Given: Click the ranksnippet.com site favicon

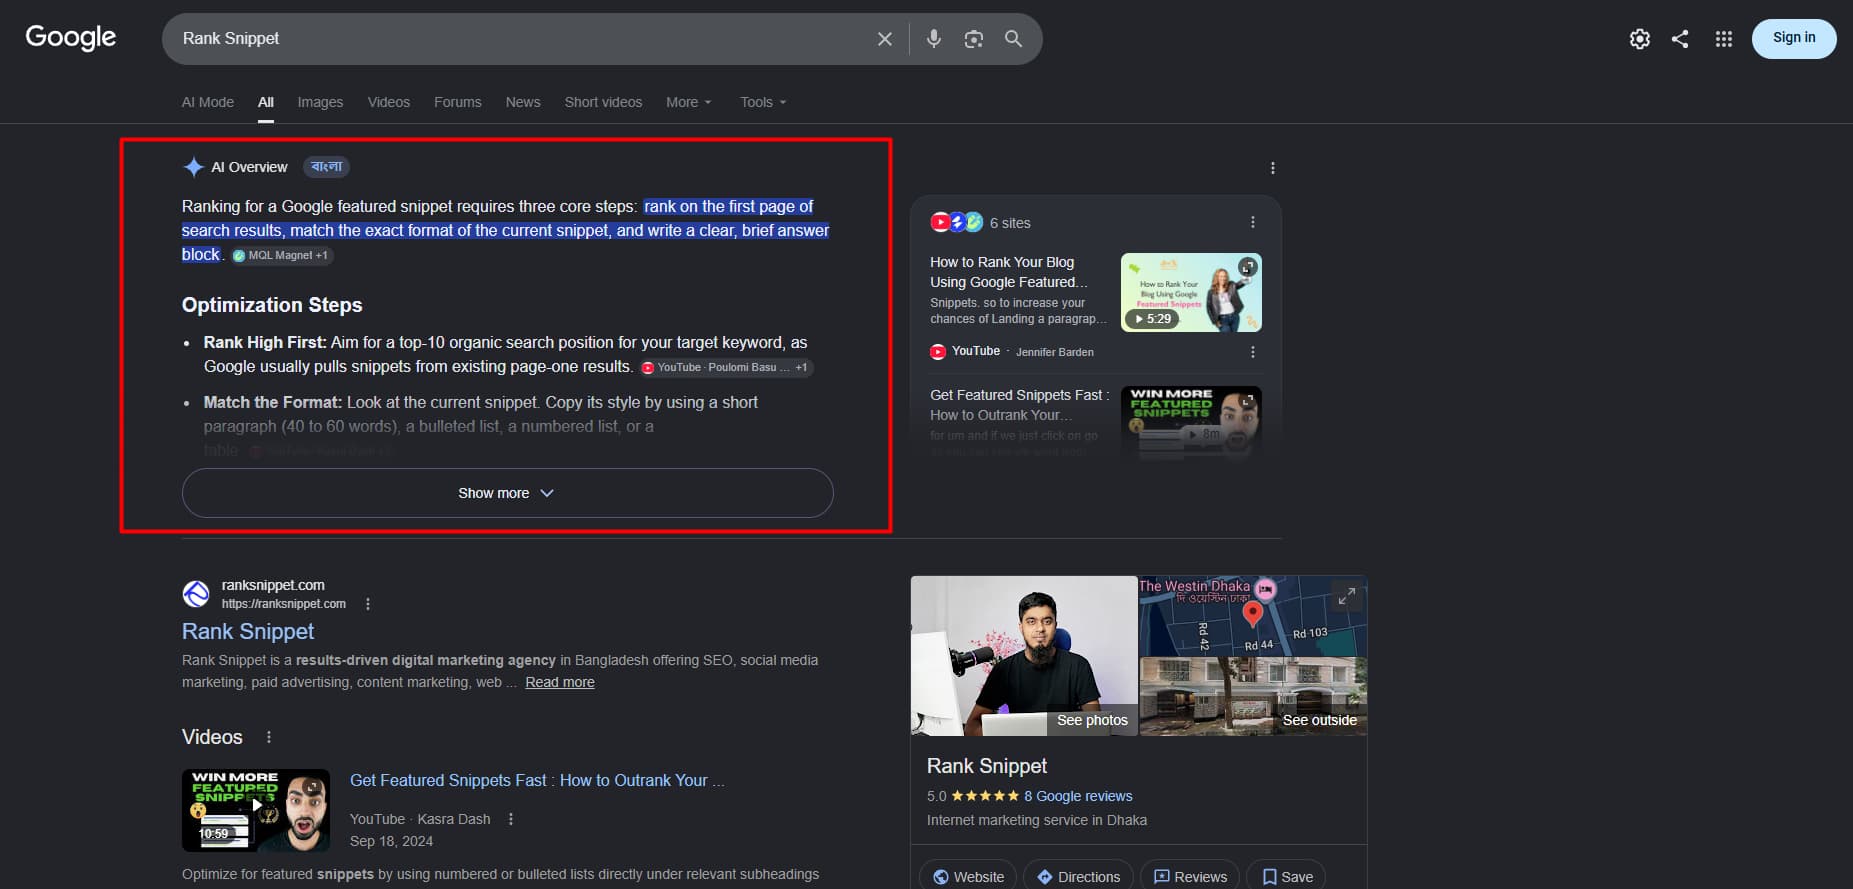Looking at the screenshot, I should click(x=196, y=594).
